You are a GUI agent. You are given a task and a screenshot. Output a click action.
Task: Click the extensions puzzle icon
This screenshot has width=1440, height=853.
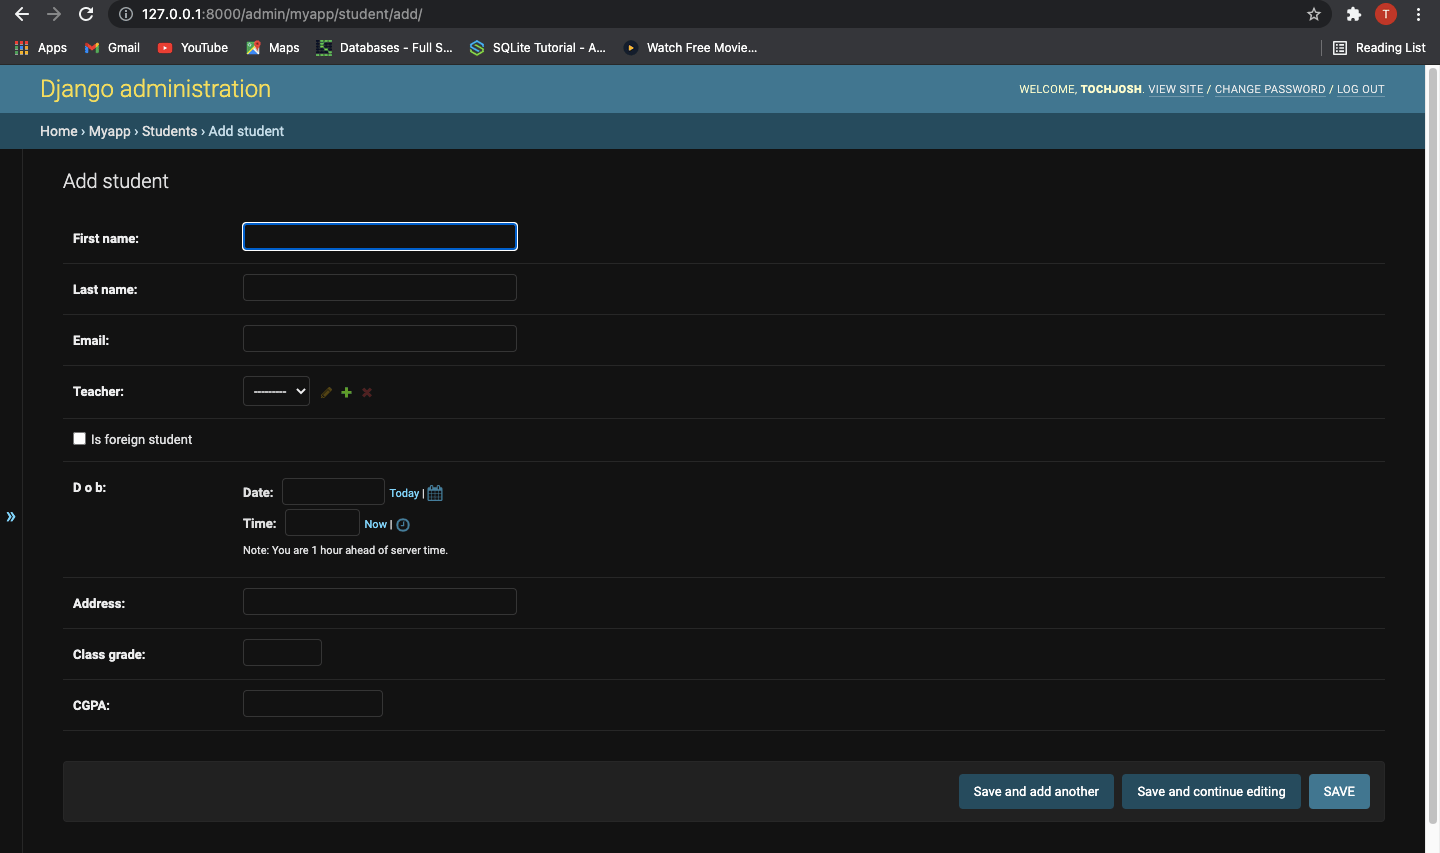tap(1353, 14)
